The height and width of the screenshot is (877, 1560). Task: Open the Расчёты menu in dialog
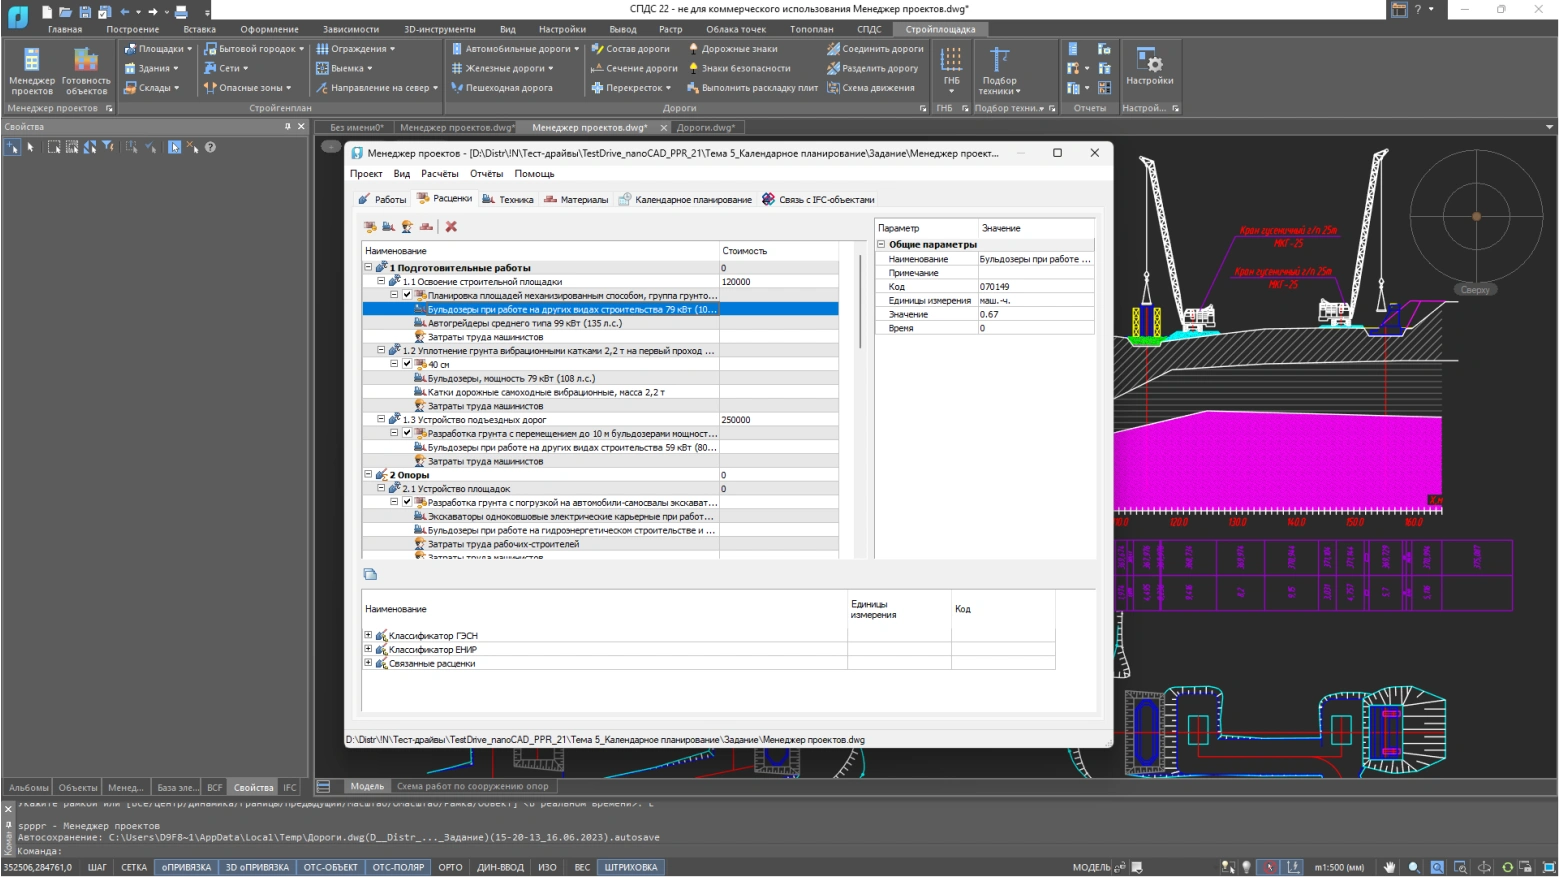(439, 174)
